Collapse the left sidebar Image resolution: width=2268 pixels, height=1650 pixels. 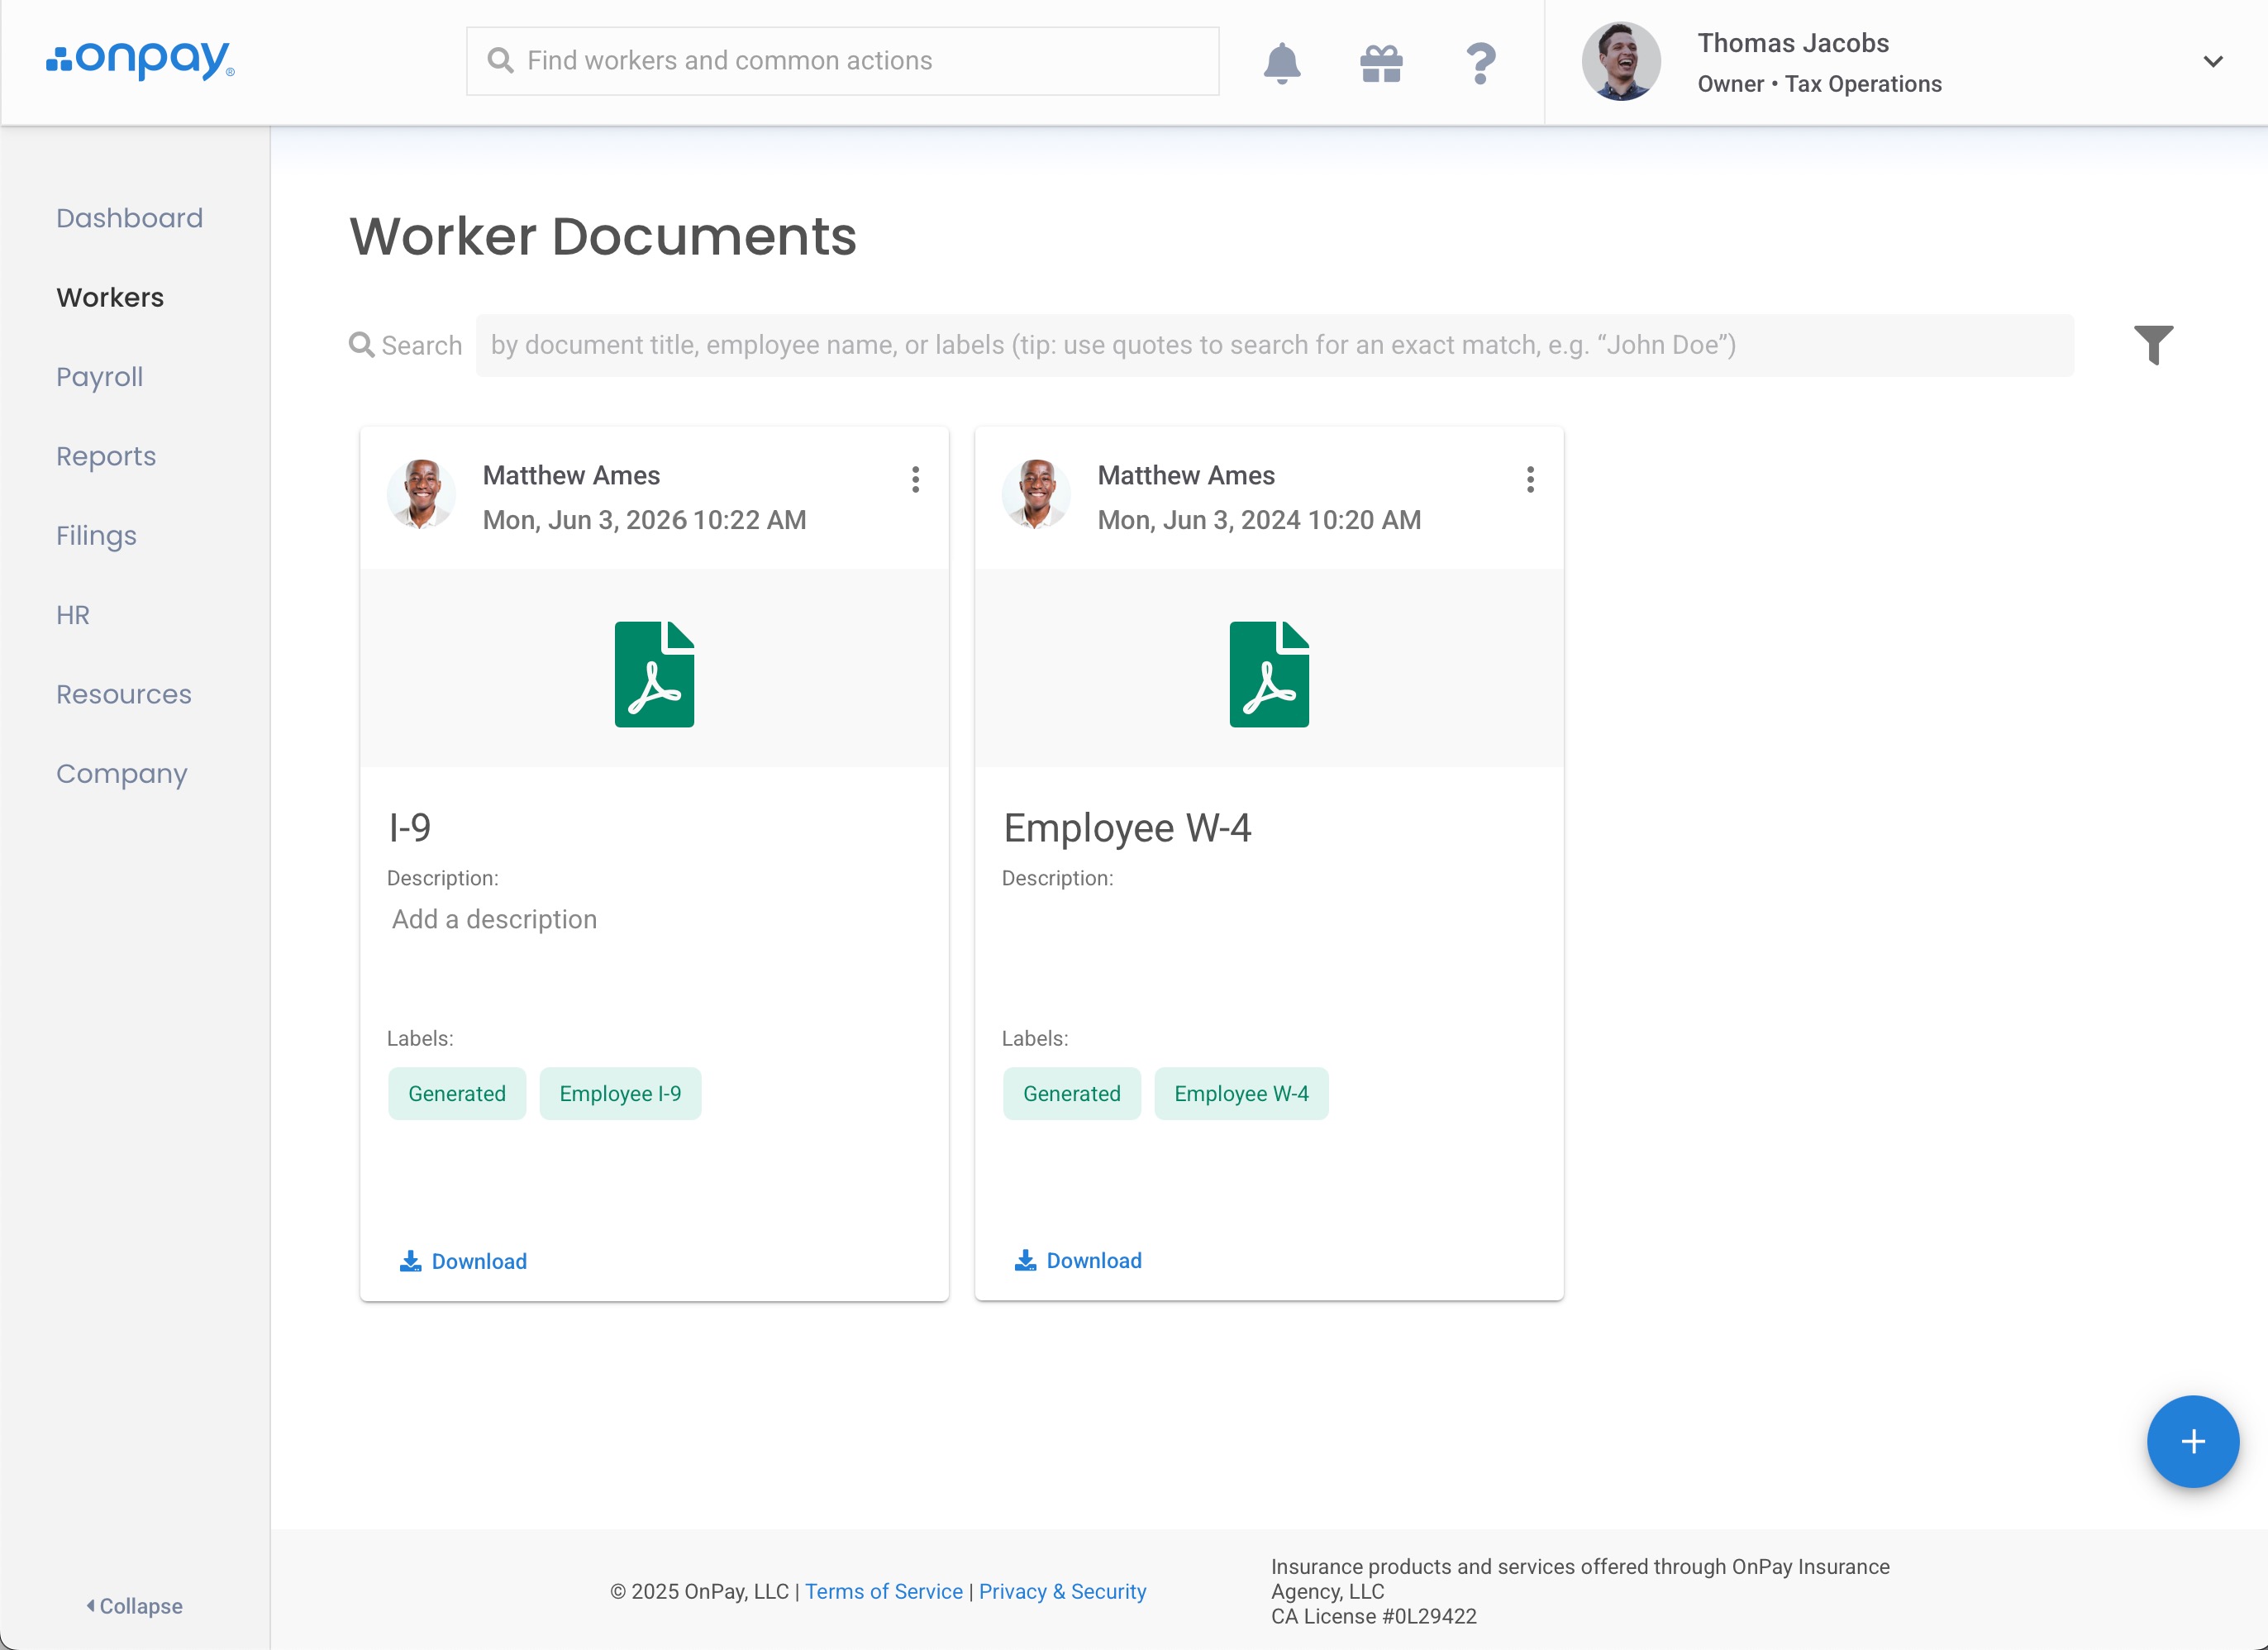pyautogui.click(x=134, y=1606)
